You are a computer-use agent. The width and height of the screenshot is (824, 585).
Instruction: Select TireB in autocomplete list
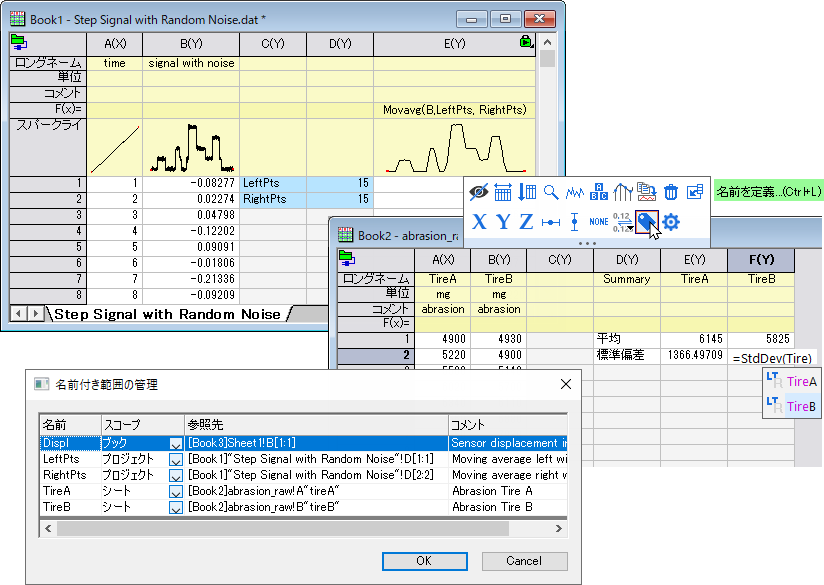[x=792, y=406]
